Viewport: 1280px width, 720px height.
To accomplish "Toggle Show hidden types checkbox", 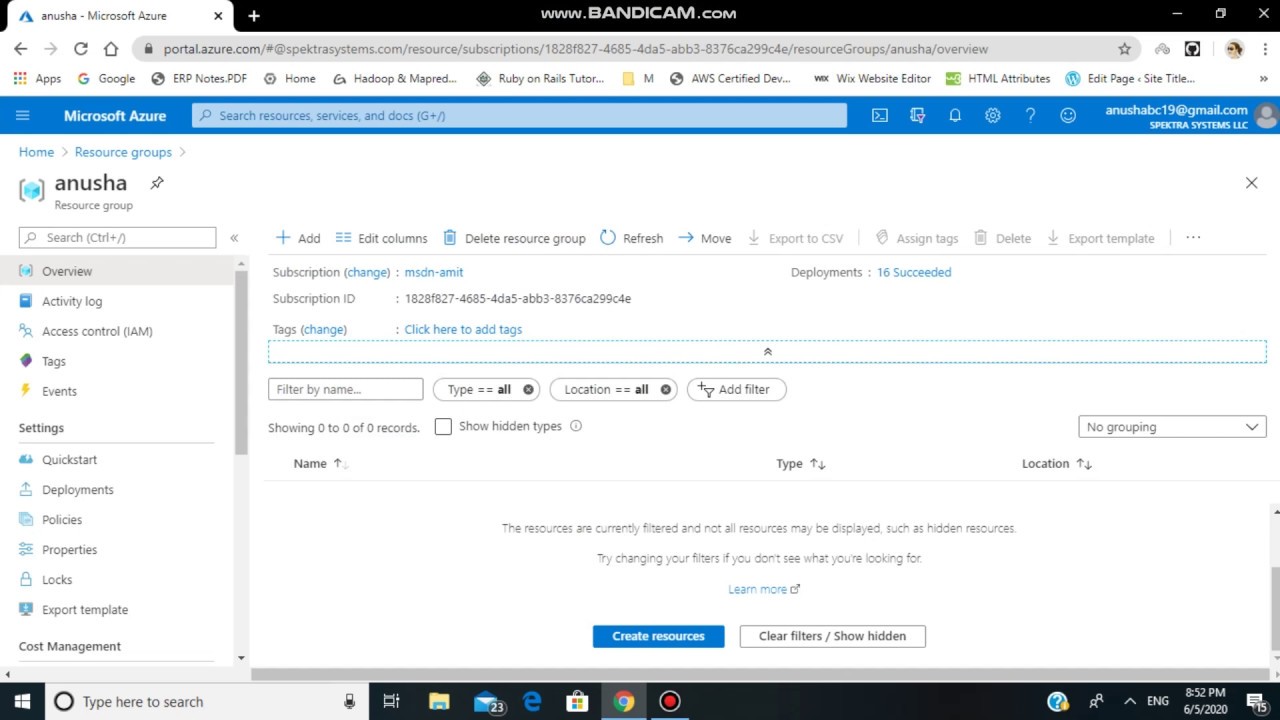I will point(443,427).
